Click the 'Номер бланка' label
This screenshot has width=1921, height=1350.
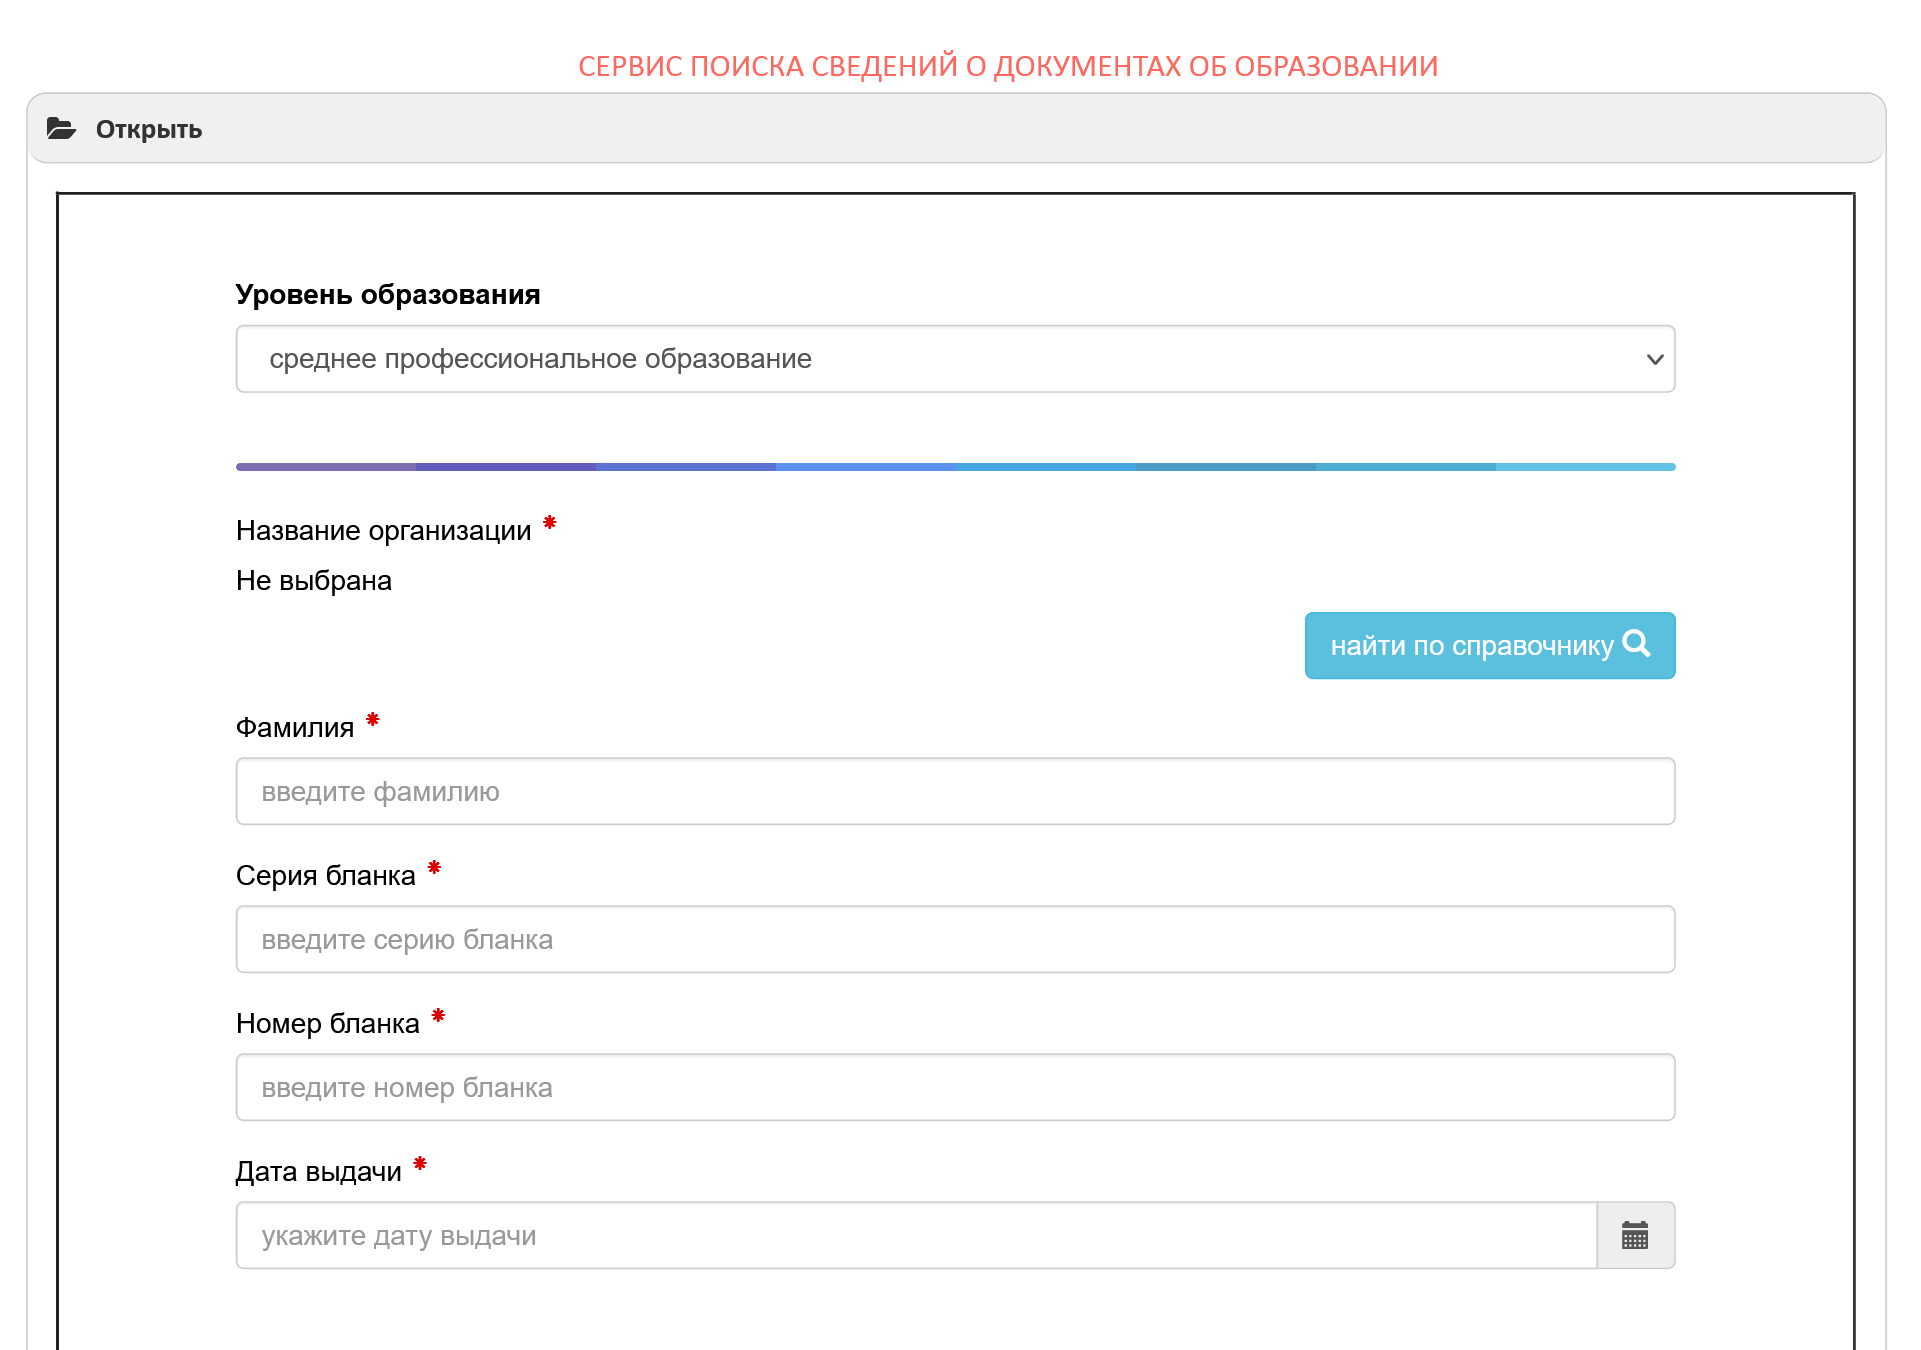328,1024
